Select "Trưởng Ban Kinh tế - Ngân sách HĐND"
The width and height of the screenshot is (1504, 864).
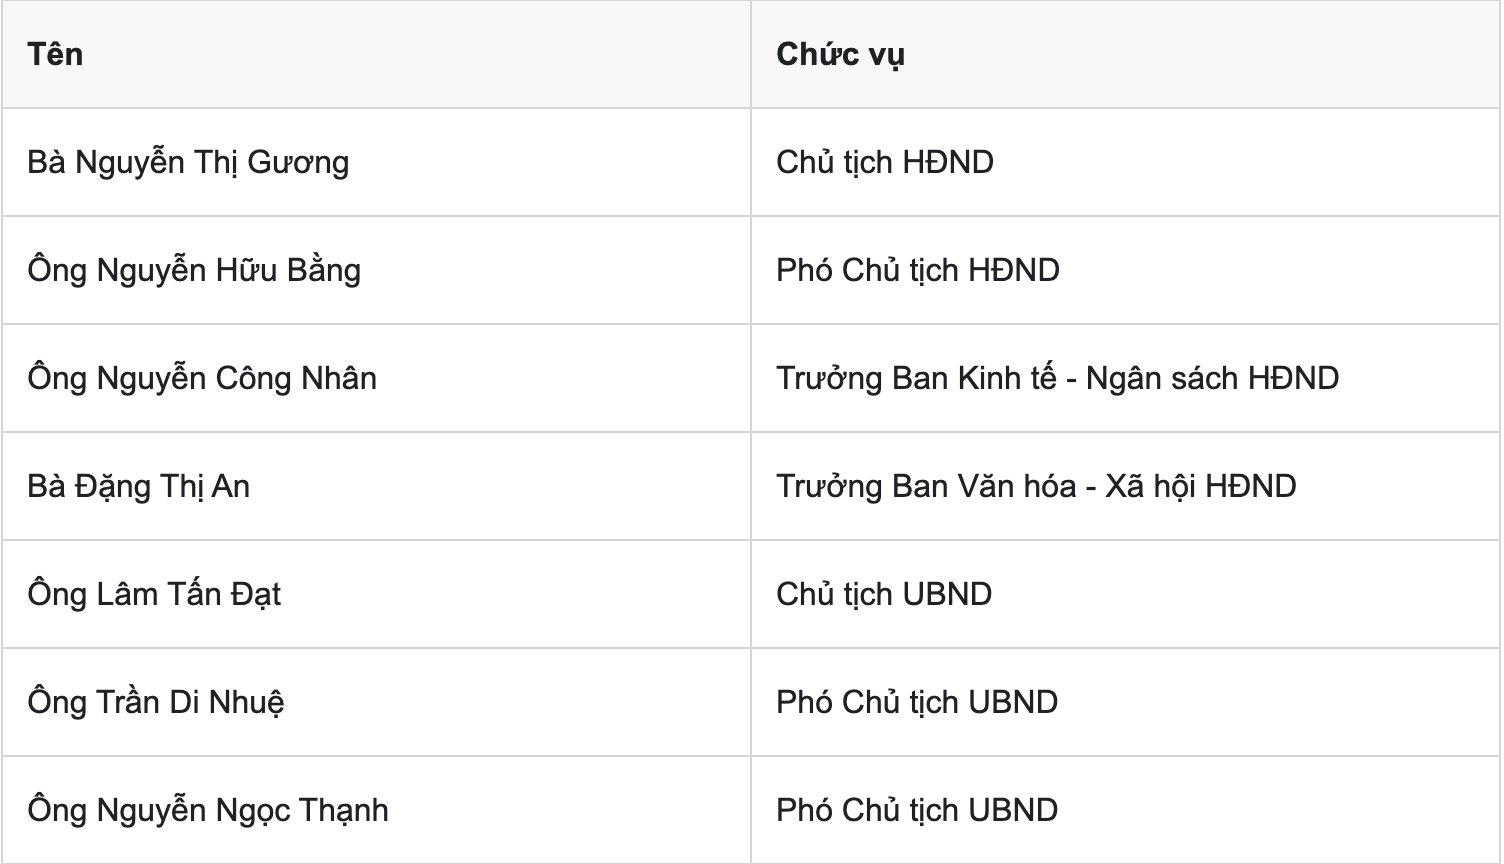tap(1057, 379)
